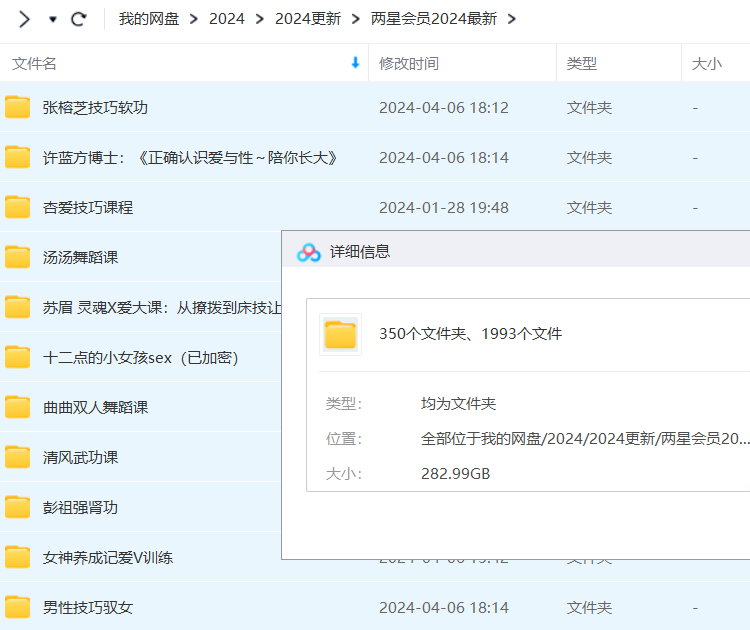
Task: Click the 彭祖强肾功 folder icon
Action: pos(18,507)
